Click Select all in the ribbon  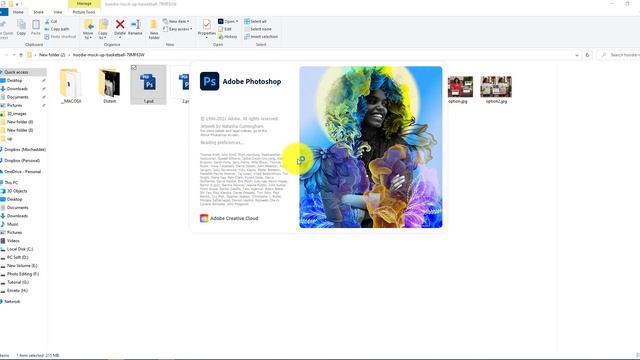(x=256, y=21)
